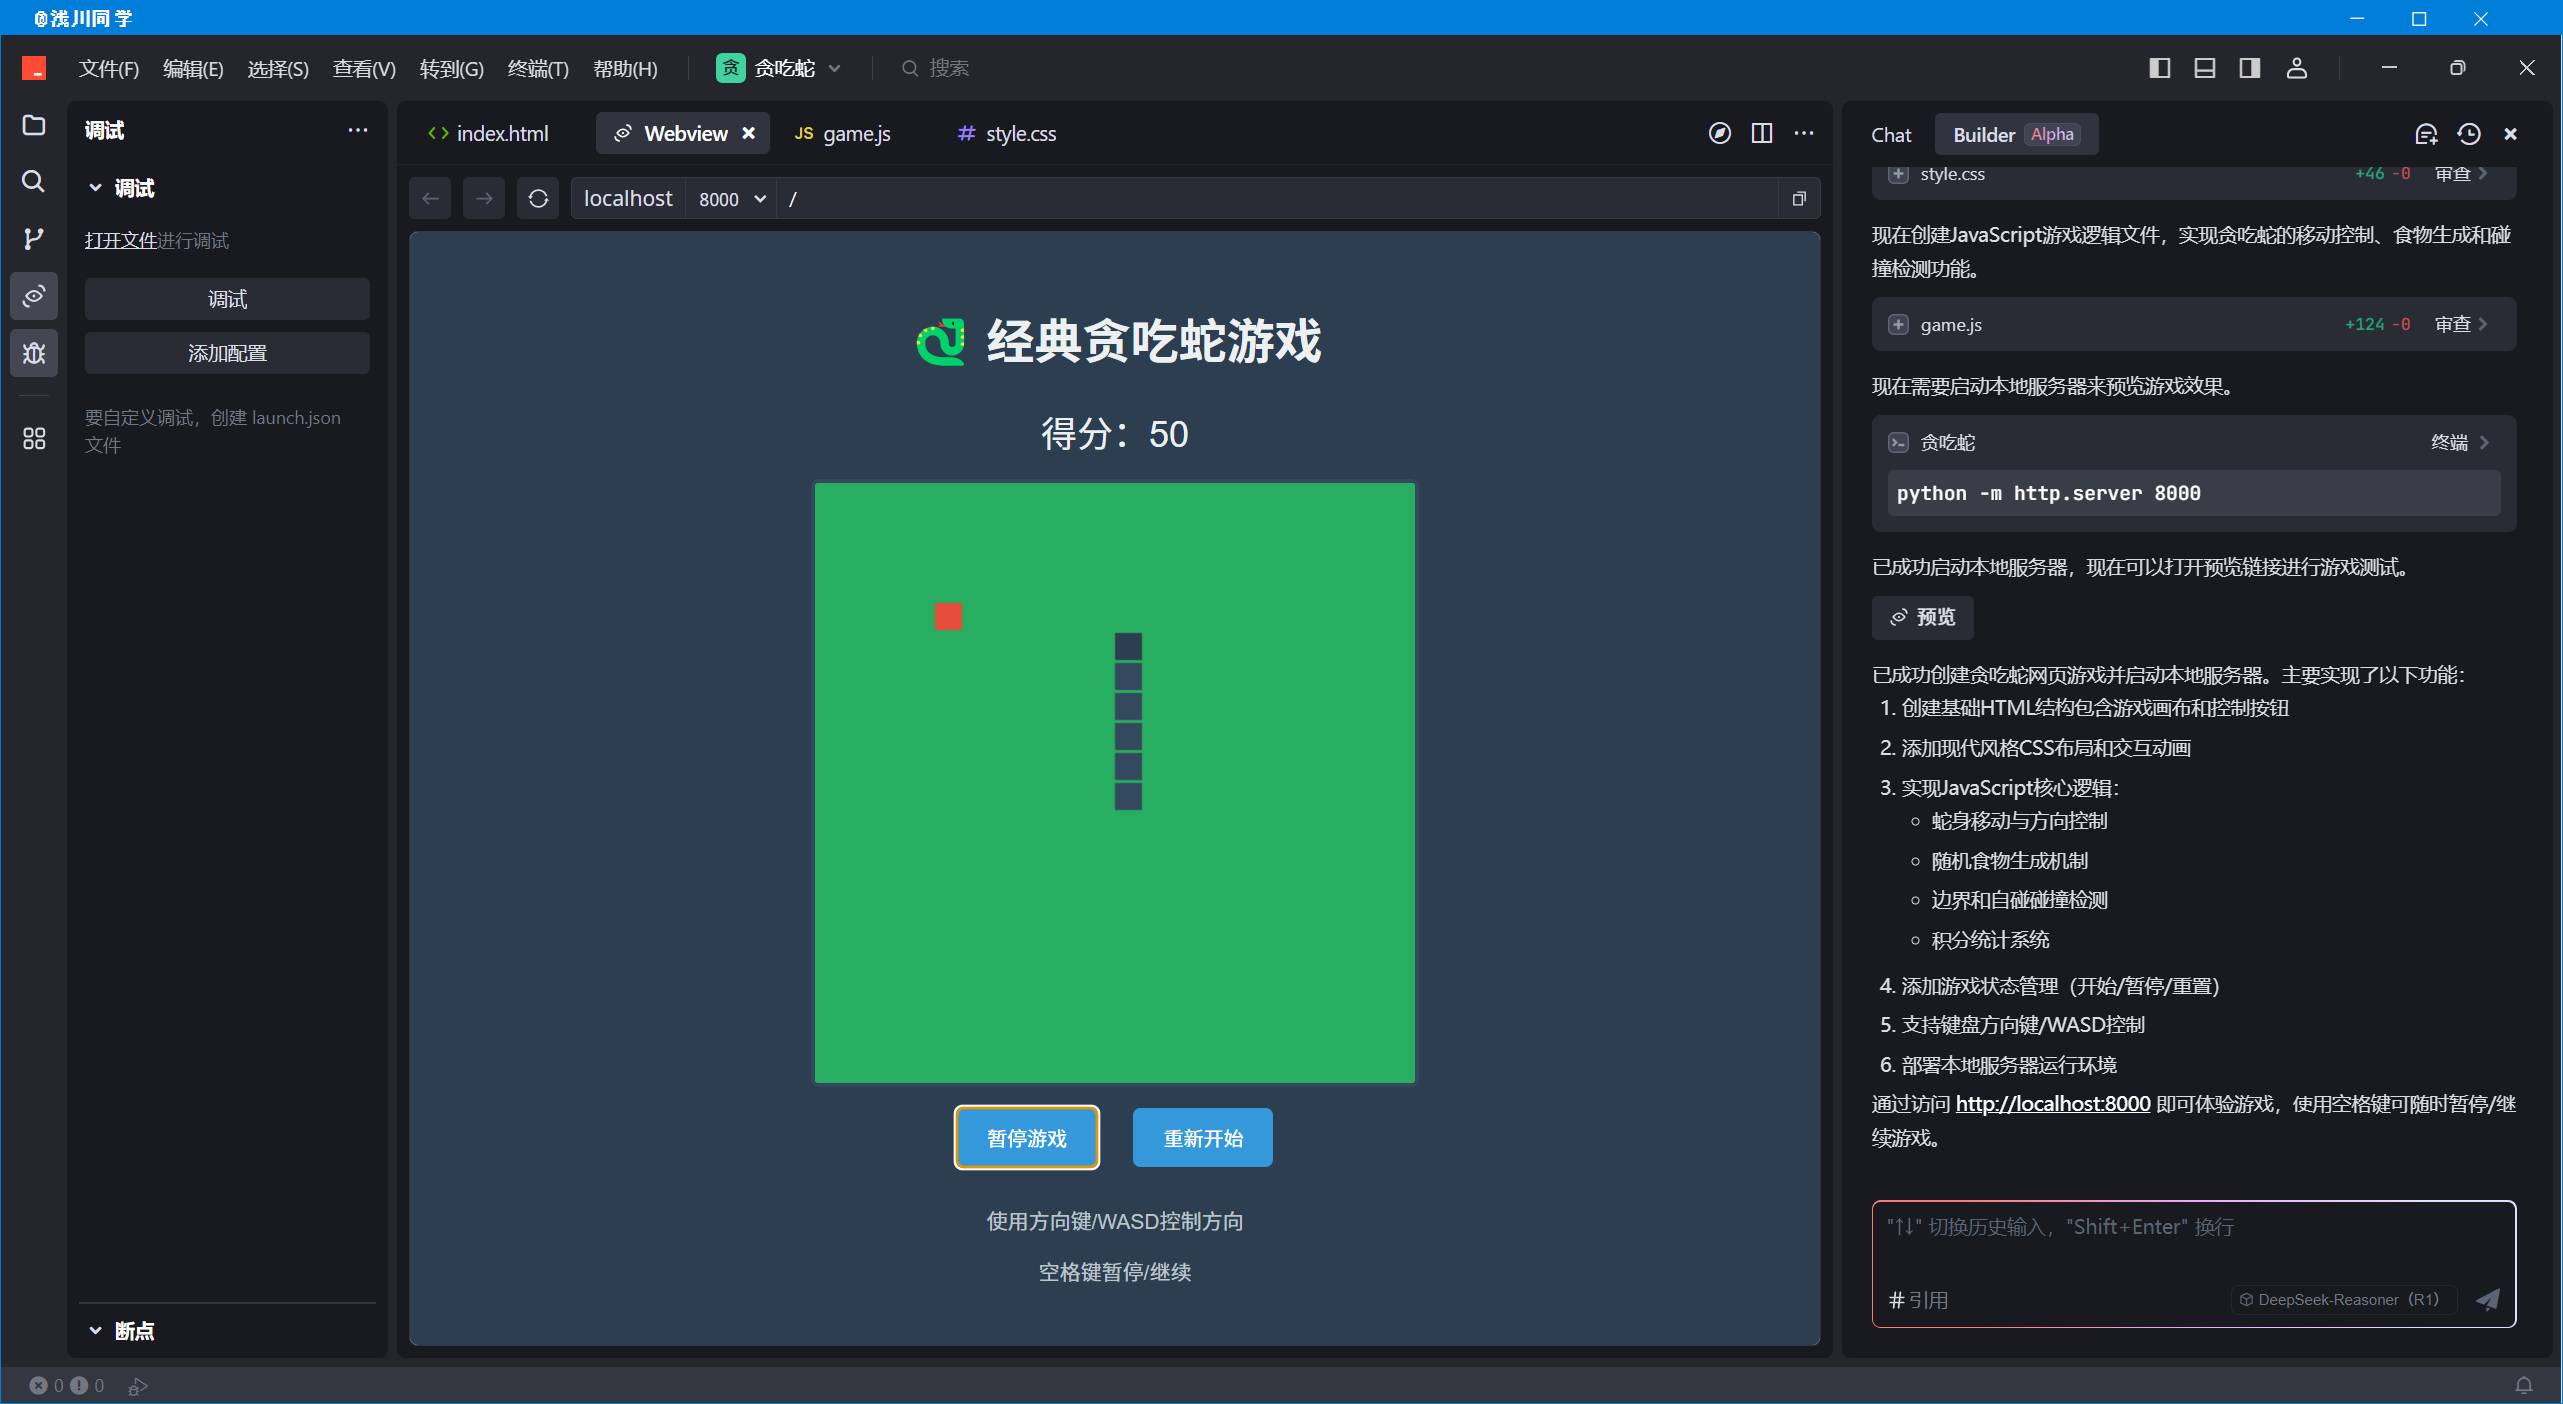The image size is (2563, 1404).
Task: Click the 调试 button
Action: click(227, 299)
